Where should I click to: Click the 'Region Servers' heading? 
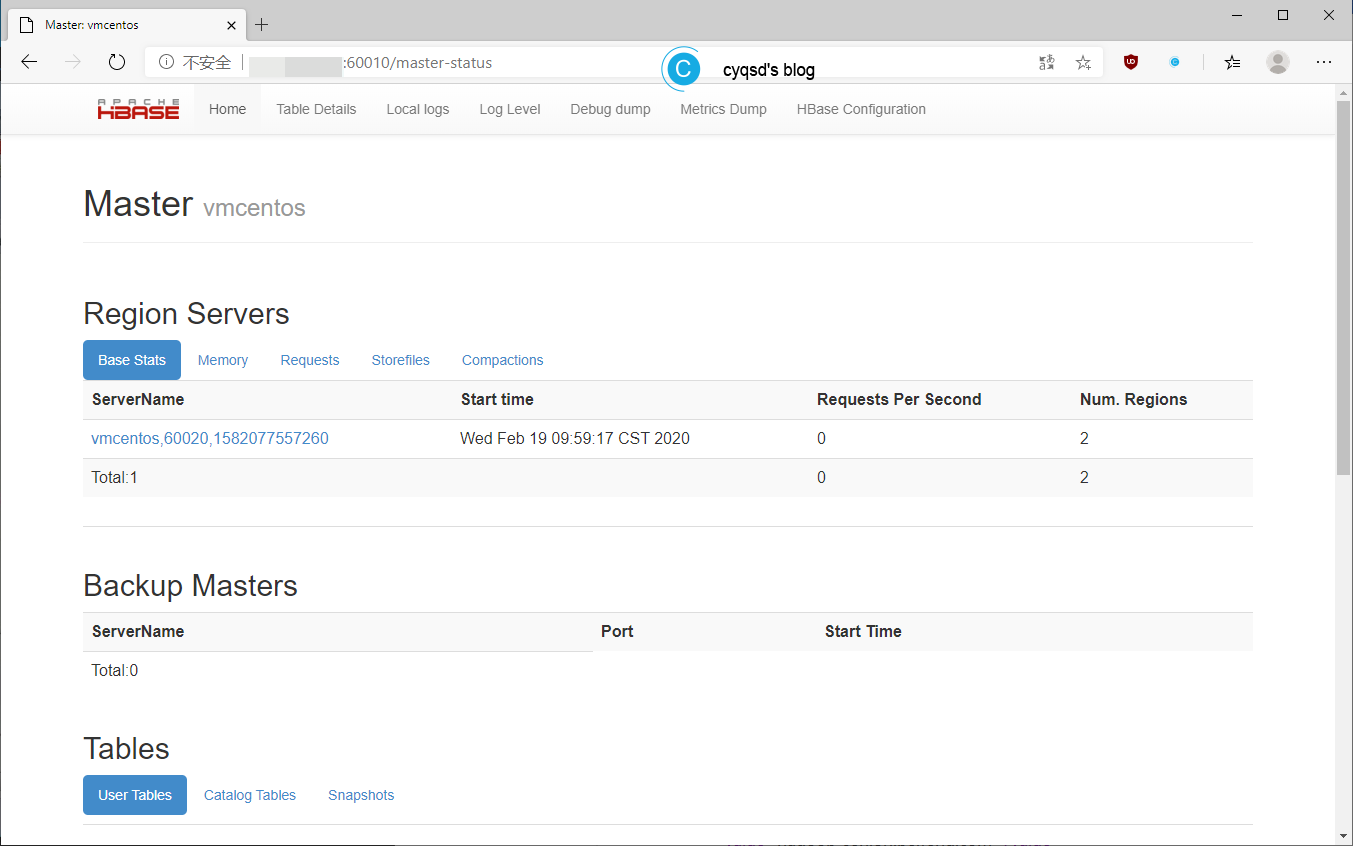click(x=186, y=313)
